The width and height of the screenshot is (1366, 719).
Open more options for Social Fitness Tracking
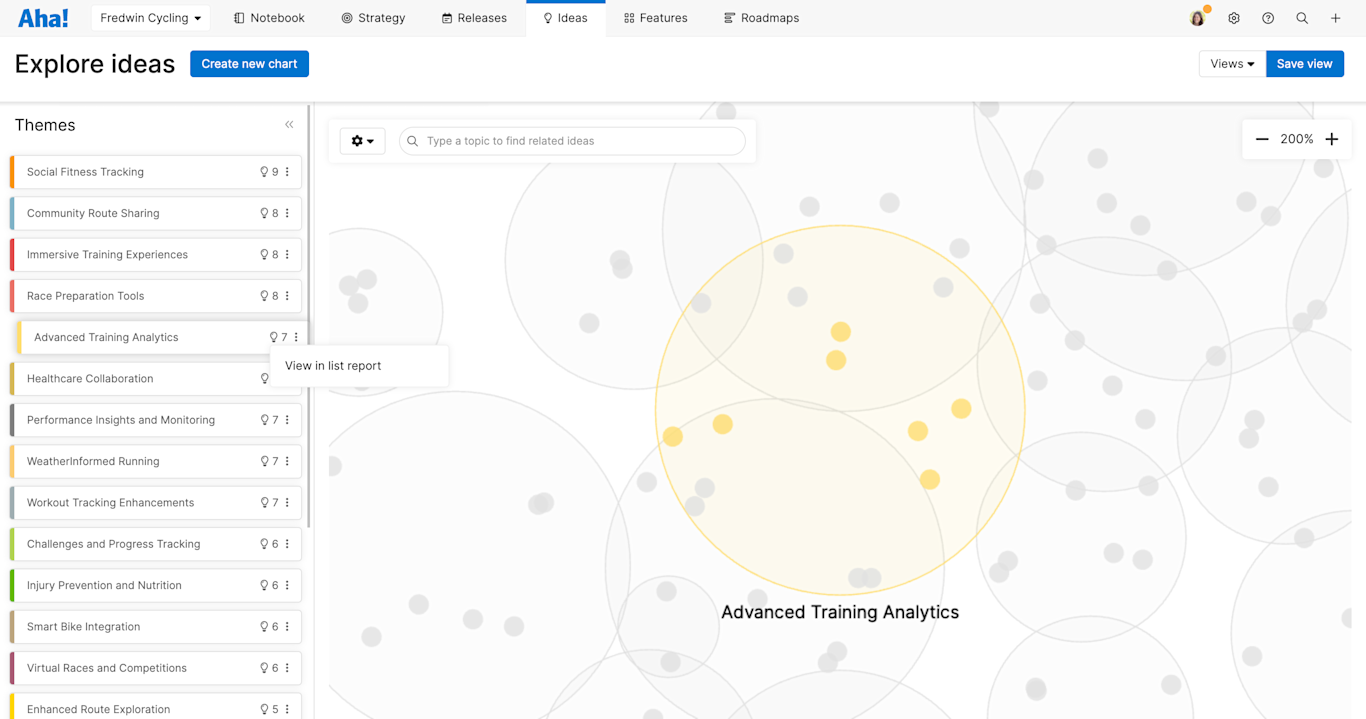point(287,172)
